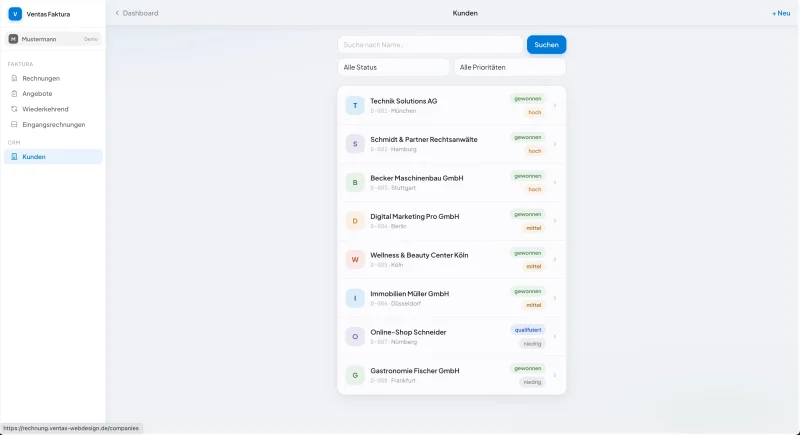The height and width of the screenshot is (435, 800).
Task: Expand Technik Solutions AG row chevron
Action: 555,106
